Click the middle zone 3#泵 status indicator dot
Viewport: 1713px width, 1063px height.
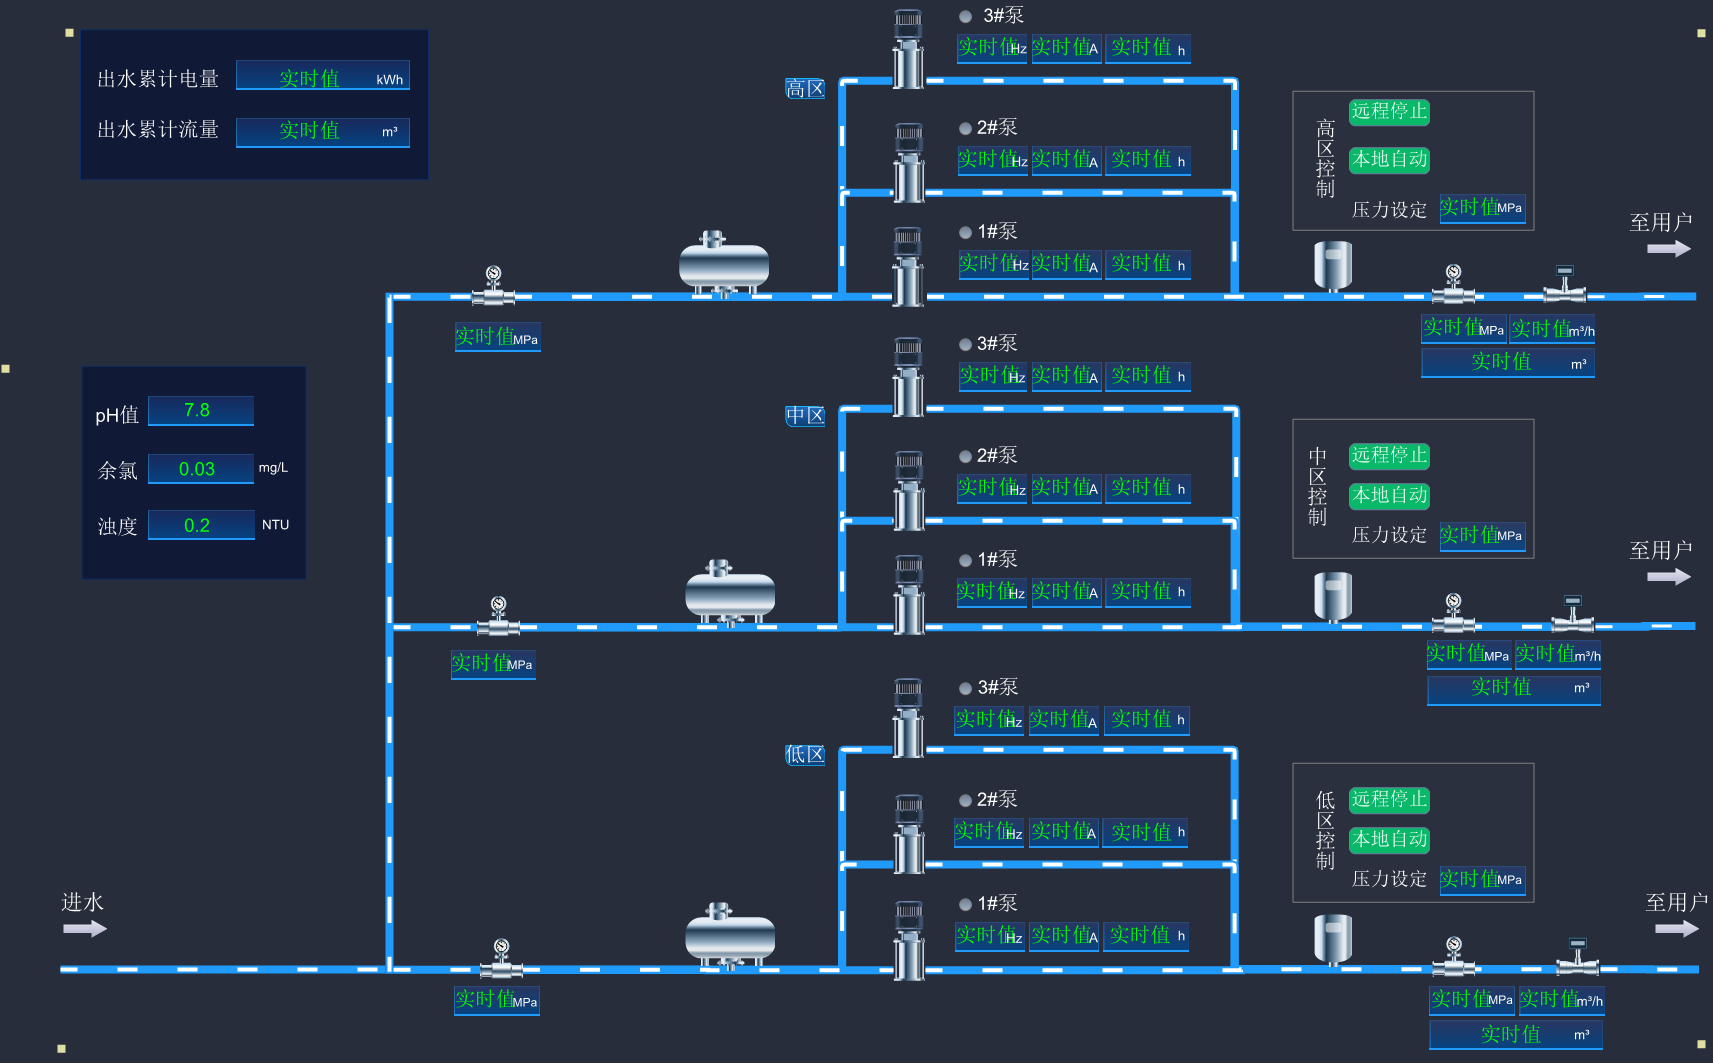tap(965, 344)
